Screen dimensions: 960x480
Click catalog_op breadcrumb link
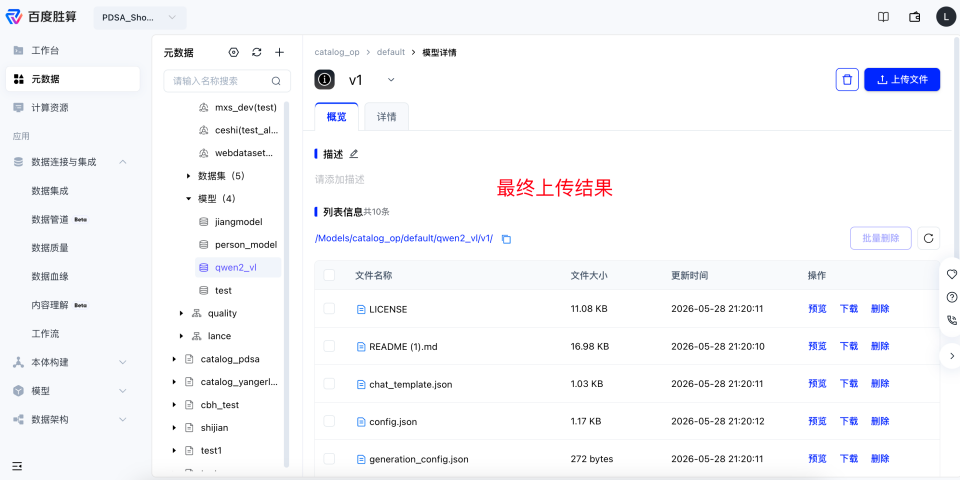point(337,52)
